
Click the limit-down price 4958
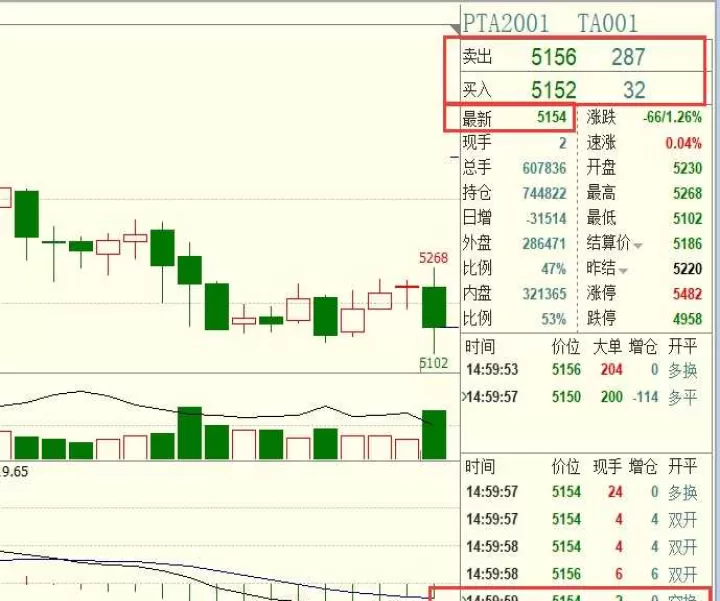(x=687, y=319)
